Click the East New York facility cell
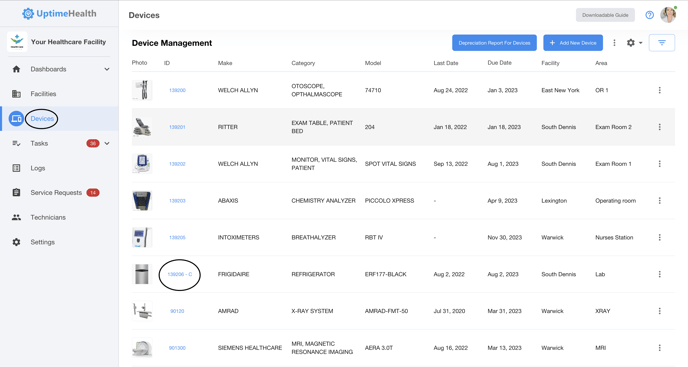688x367 pixels. coord(560,90)
